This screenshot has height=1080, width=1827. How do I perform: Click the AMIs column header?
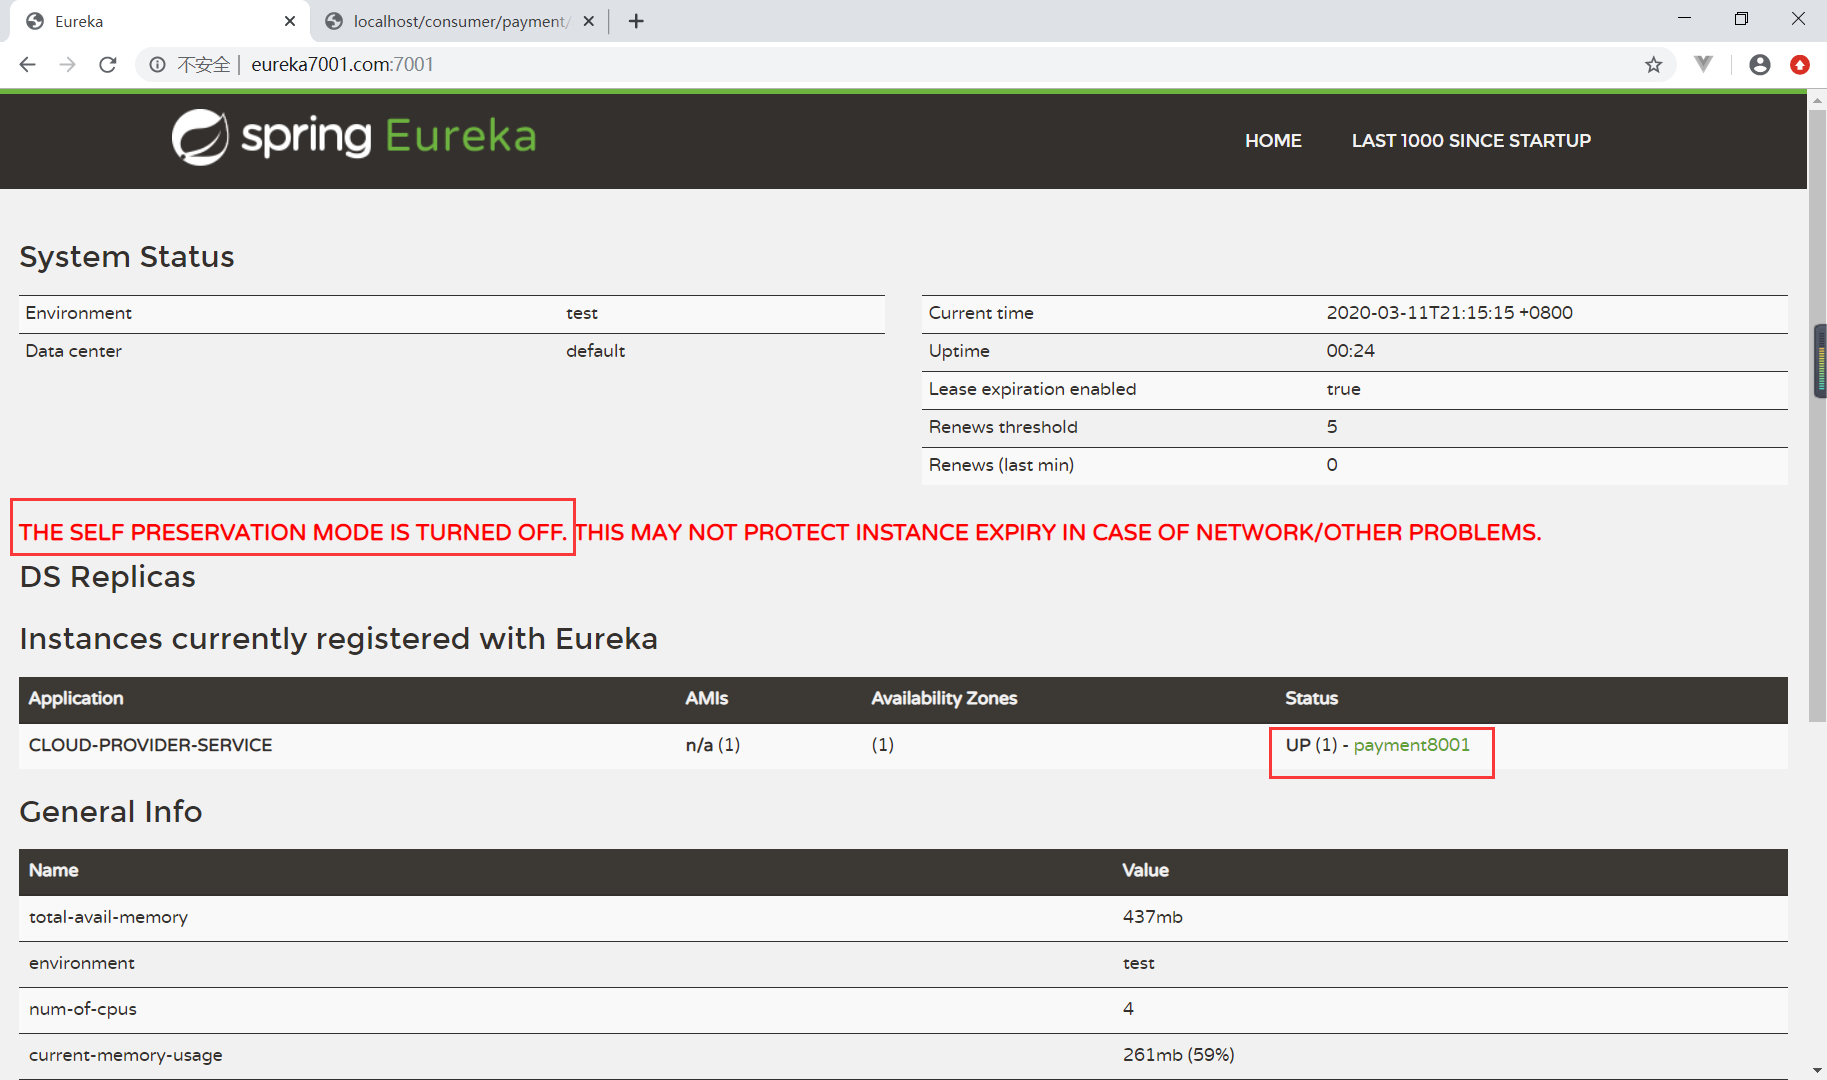pos(707,699)
